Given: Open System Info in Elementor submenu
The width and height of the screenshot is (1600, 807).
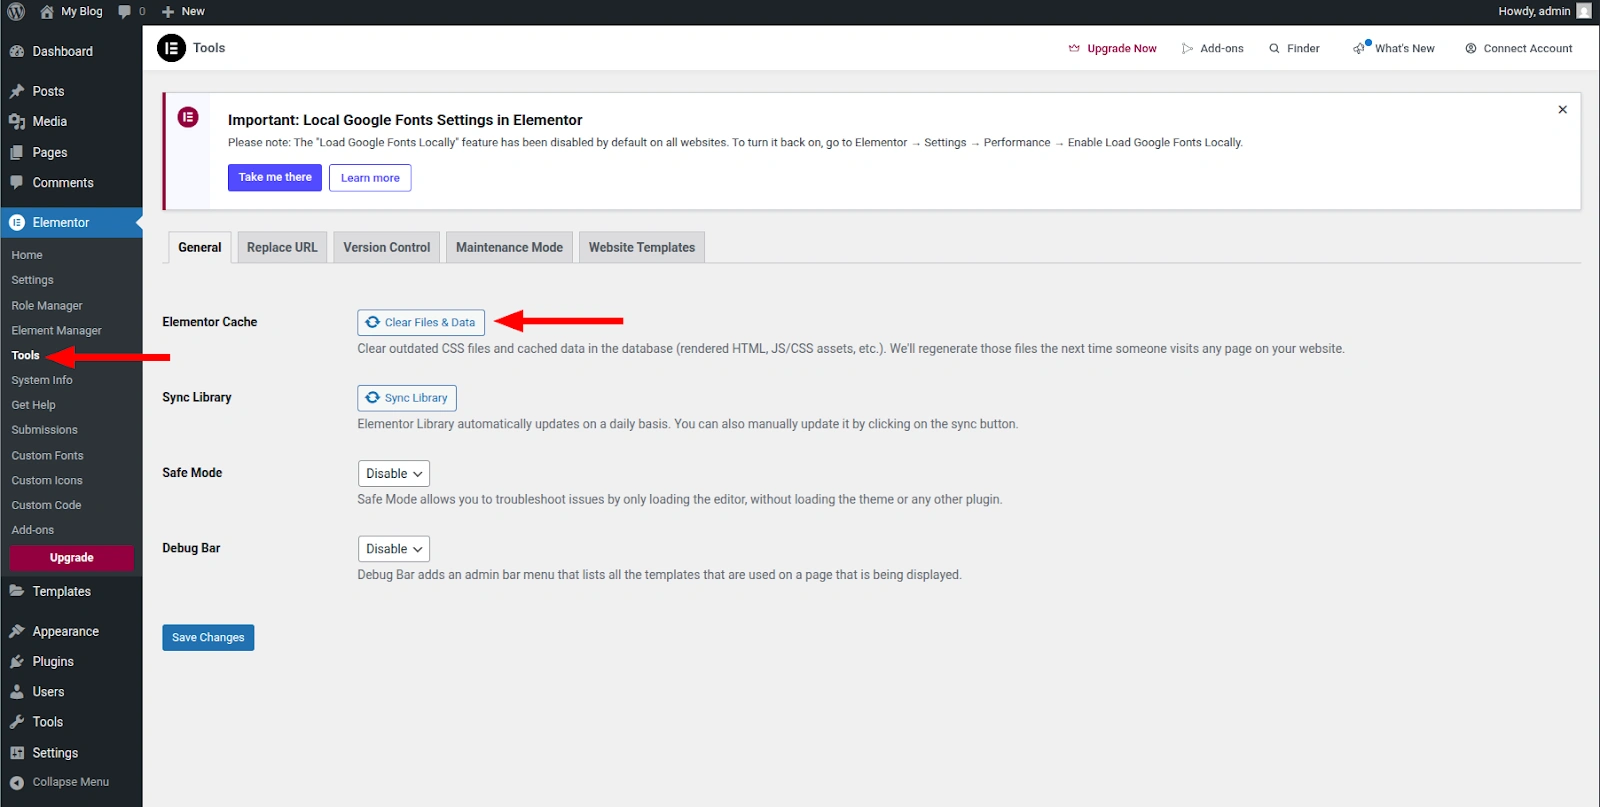Looking at the screenshot, I should [42, 380].
